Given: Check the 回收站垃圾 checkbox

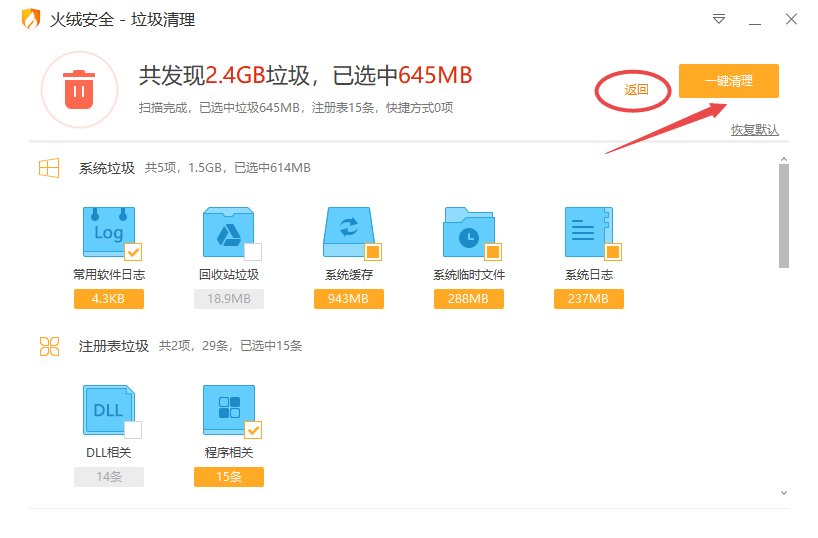Looking at the screenshot, I should point(253,252).
